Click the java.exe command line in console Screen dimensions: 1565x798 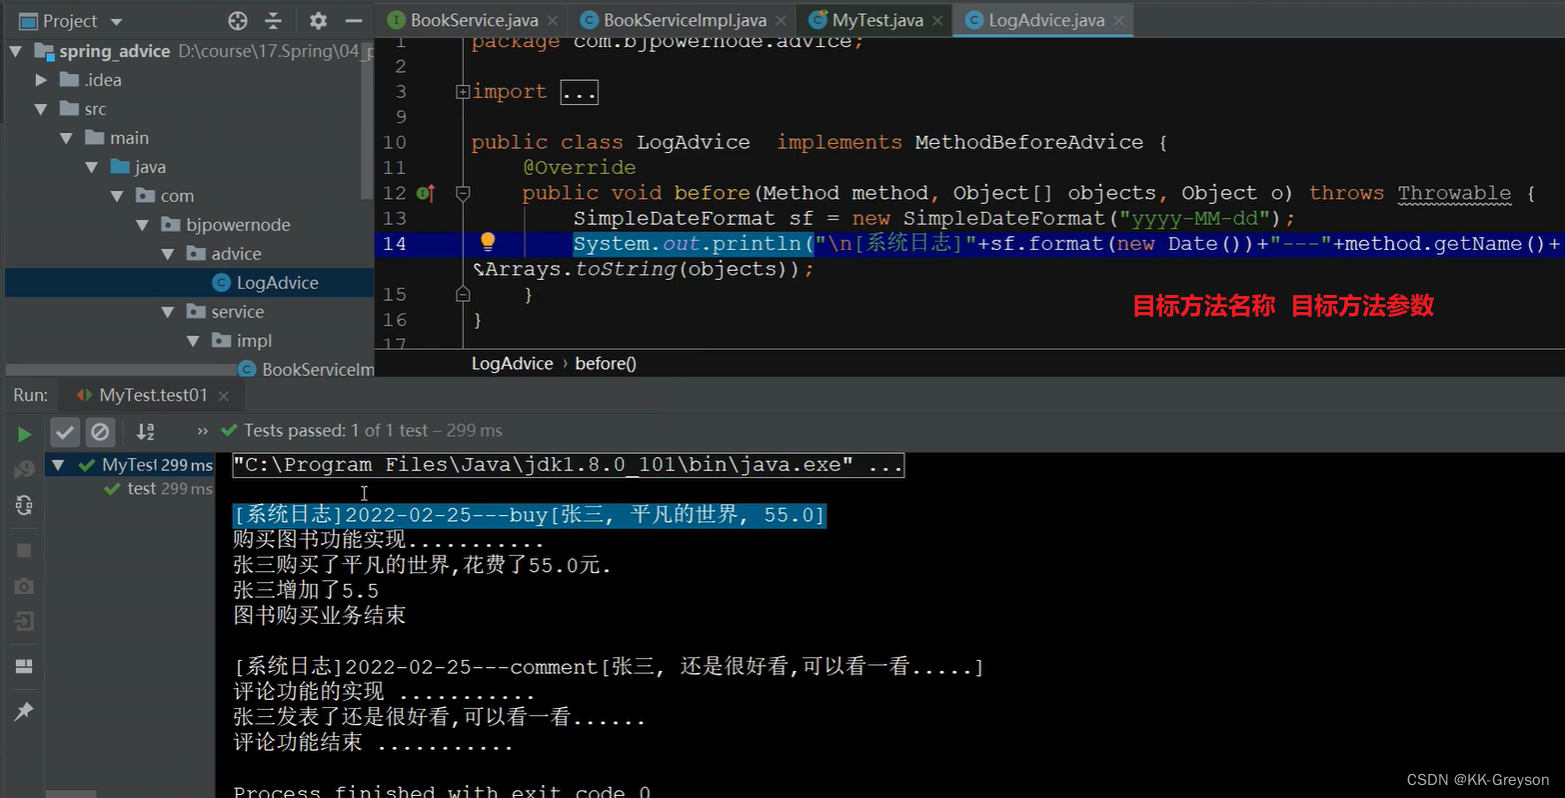coord(568,465)
